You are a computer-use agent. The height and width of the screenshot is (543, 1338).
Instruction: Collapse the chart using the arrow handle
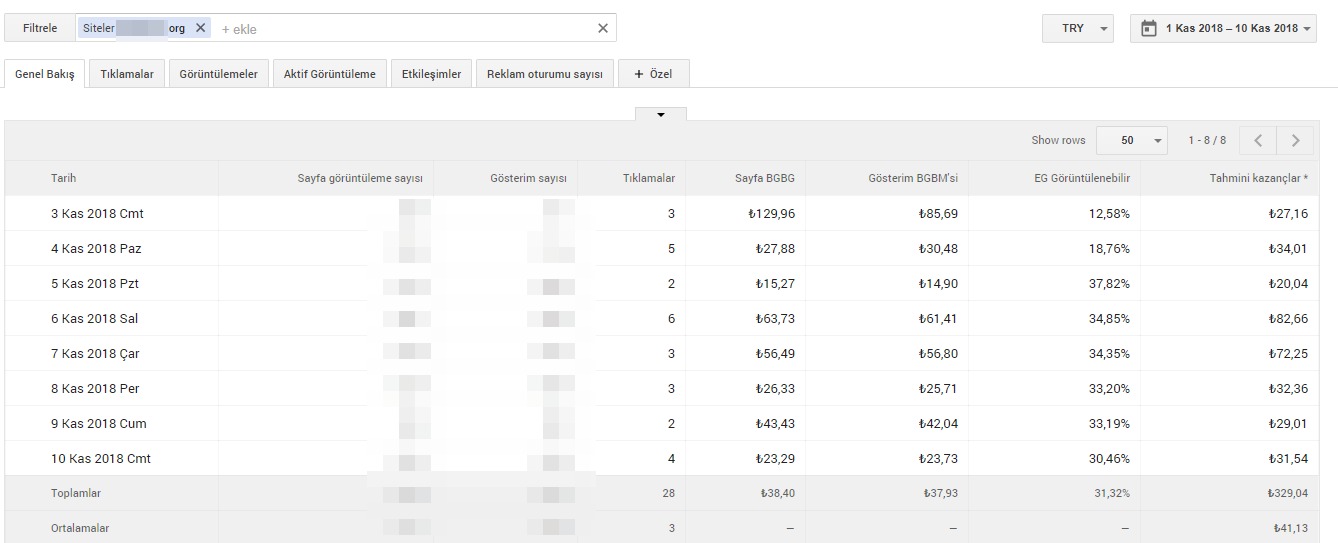[x=660, y=114]
